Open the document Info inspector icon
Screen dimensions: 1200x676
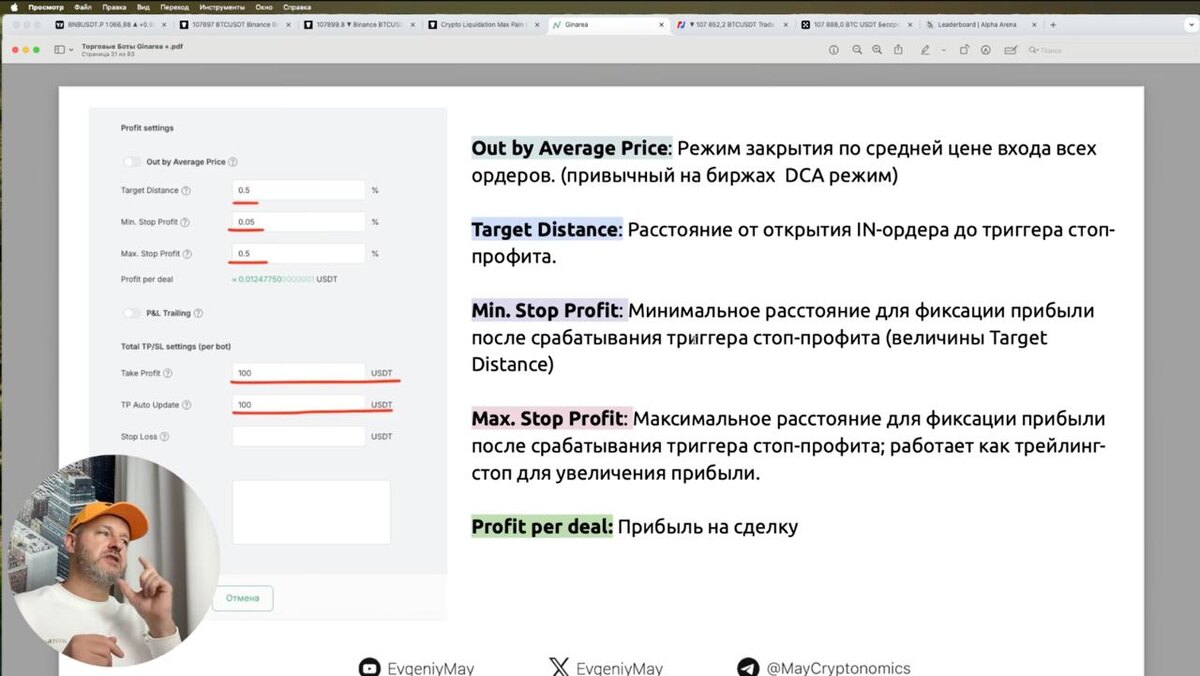[x=833, y=49]
